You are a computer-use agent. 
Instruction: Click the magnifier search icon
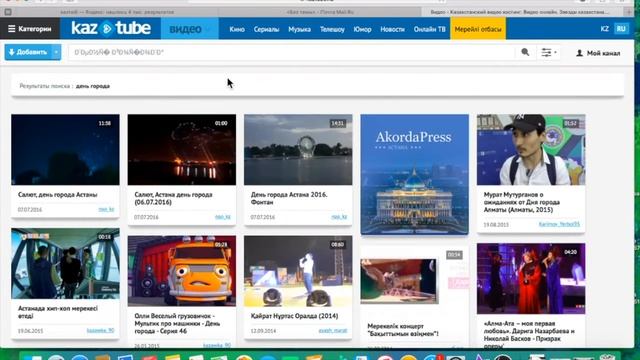point(525,52)
